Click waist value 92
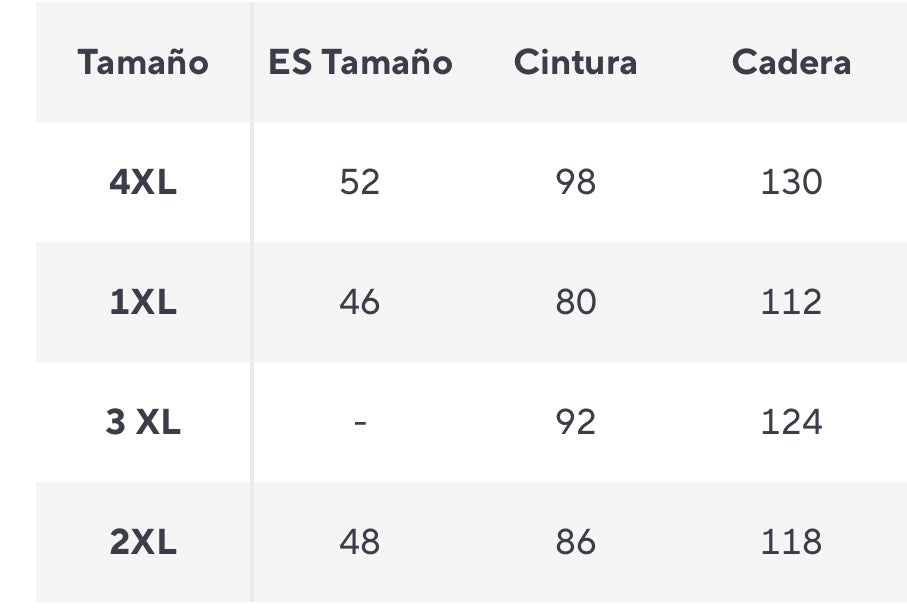 tap(576, 422)
